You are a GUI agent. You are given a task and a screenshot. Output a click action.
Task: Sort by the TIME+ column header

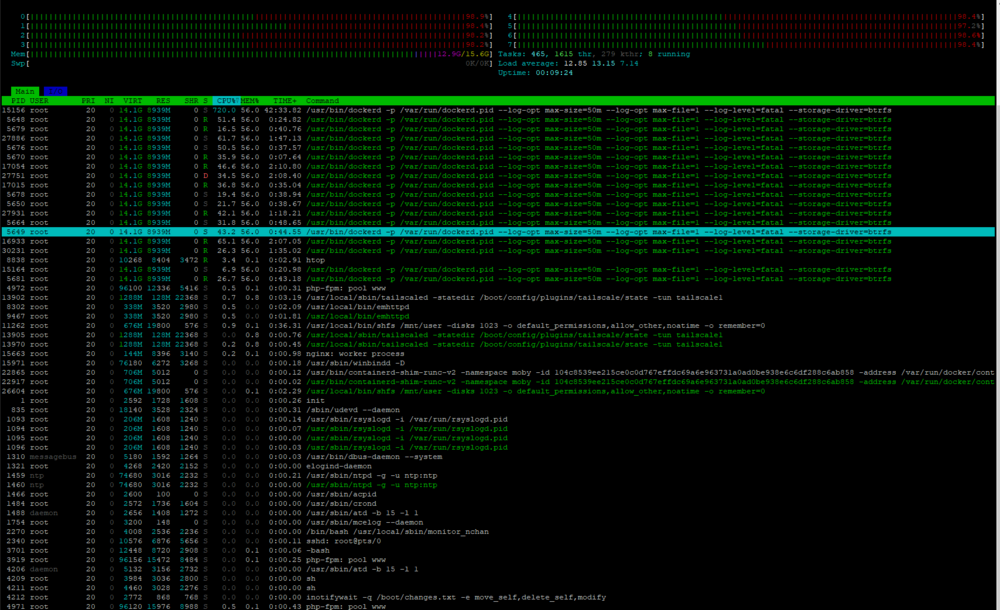click(x=284, y=101)
